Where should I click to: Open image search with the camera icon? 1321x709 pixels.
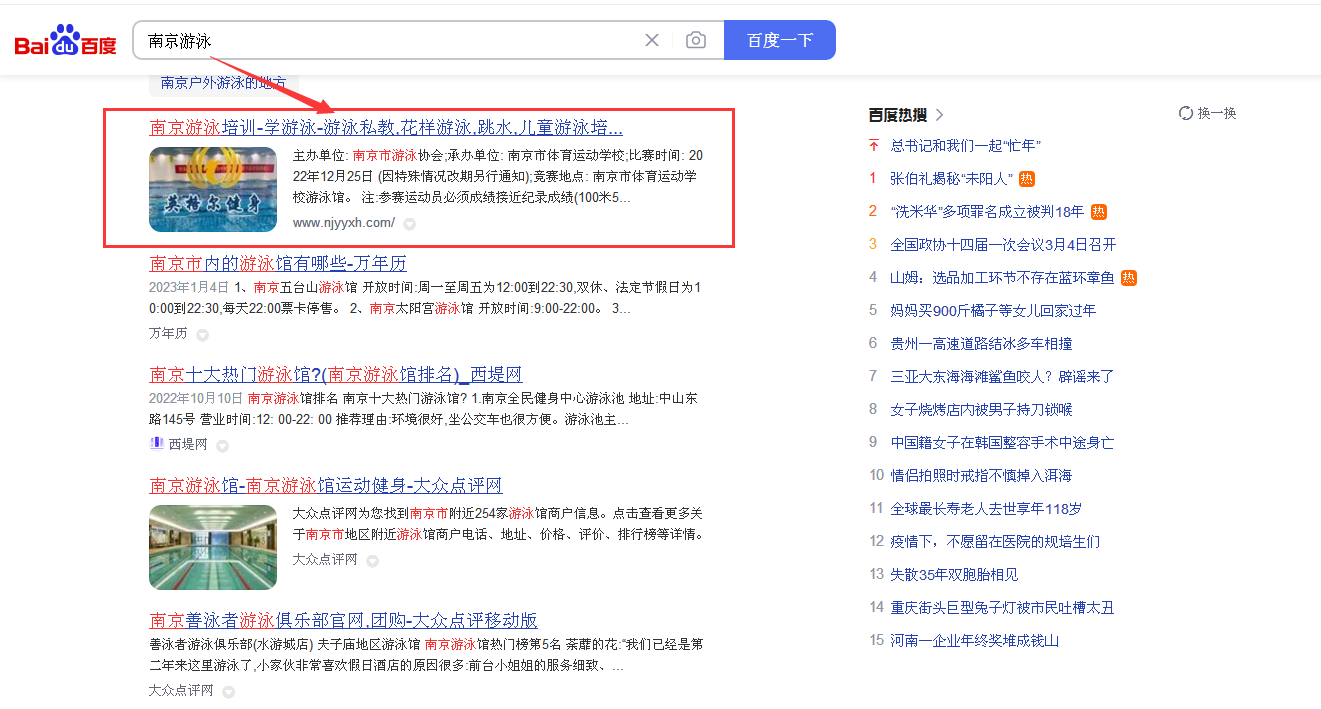coord(696,40)
